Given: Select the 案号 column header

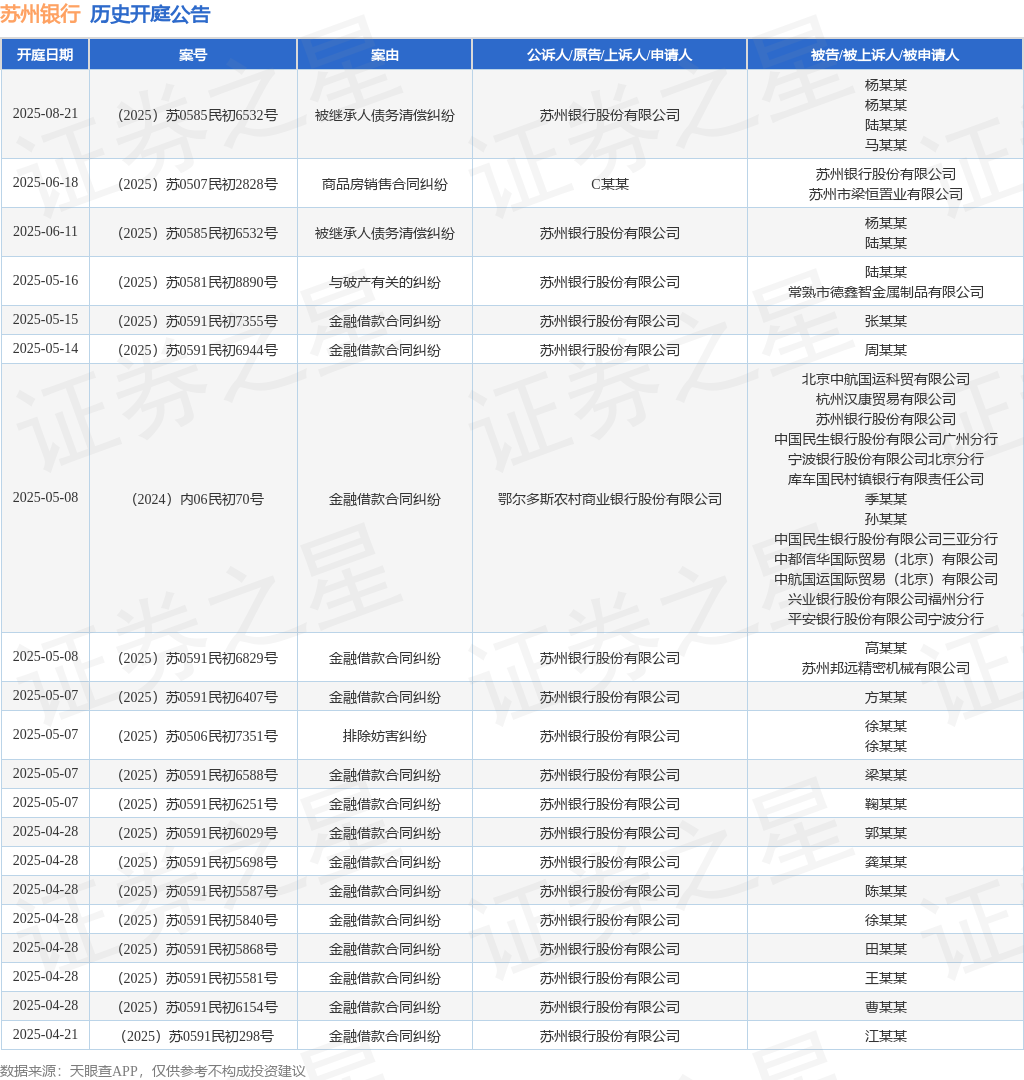Looking at the screenshot, I should click(193, 55).
